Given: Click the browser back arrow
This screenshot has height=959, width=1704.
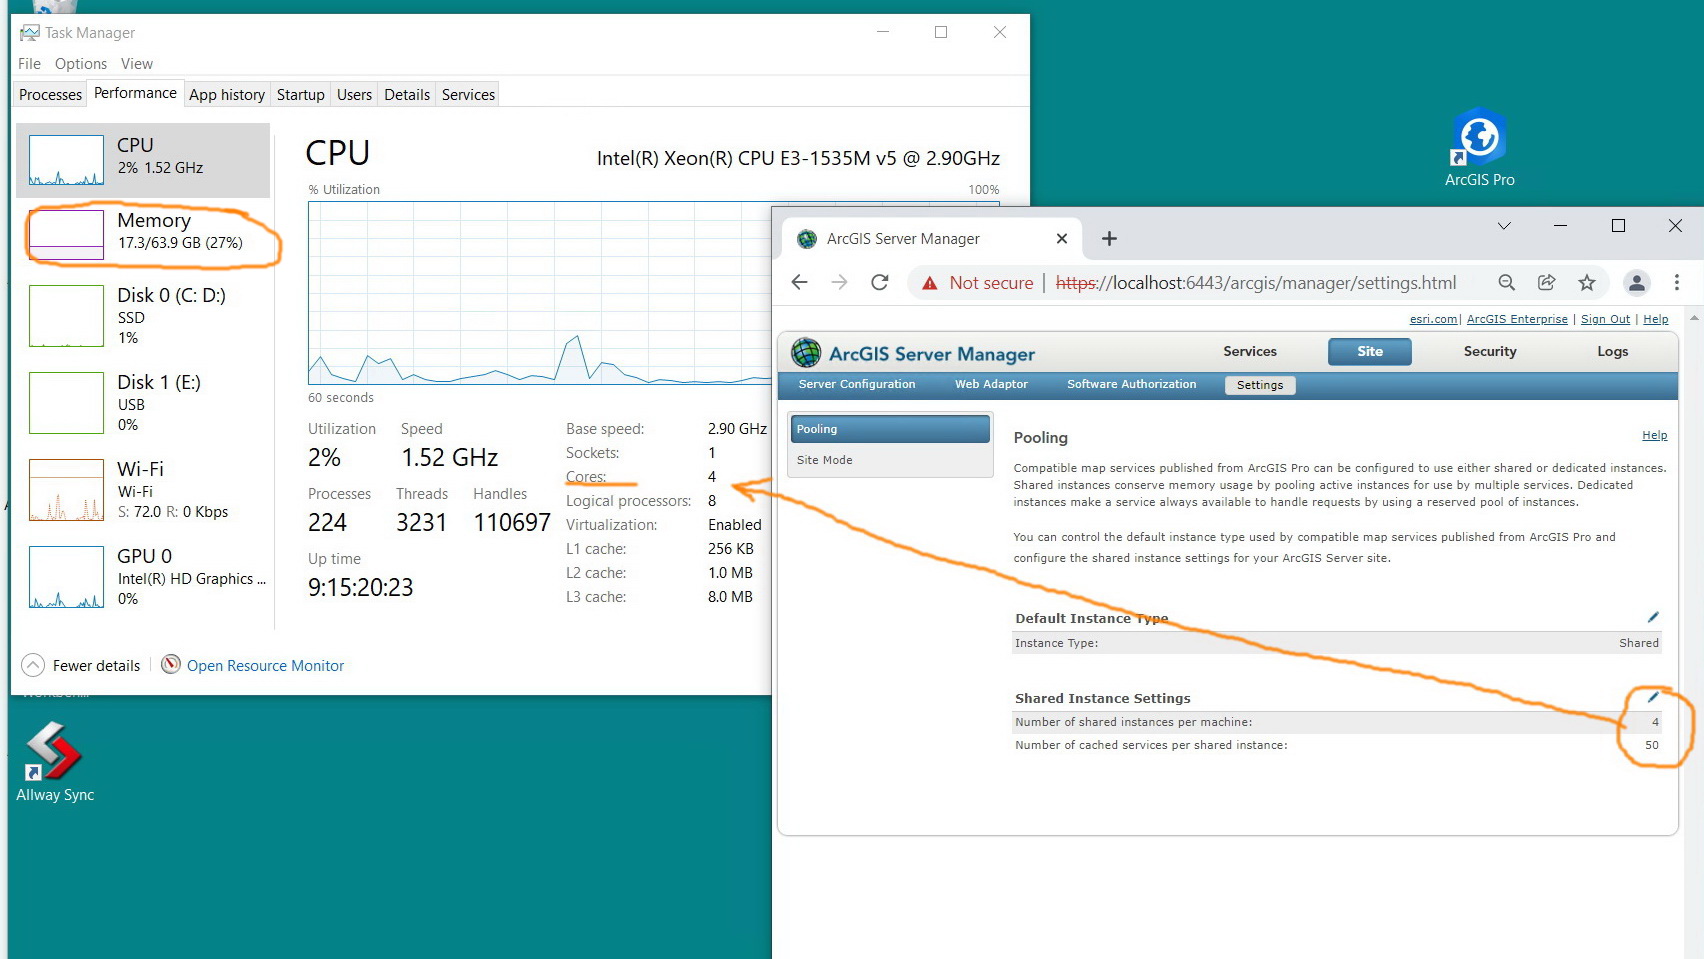Looking at the screenshot, I should point(799,283).
